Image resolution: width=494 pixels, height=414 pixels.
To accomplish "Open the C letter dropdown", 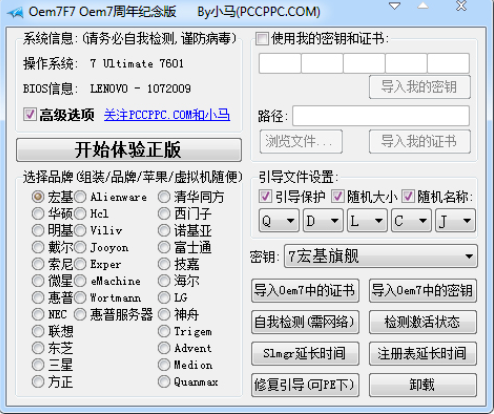I will [411, 221].
